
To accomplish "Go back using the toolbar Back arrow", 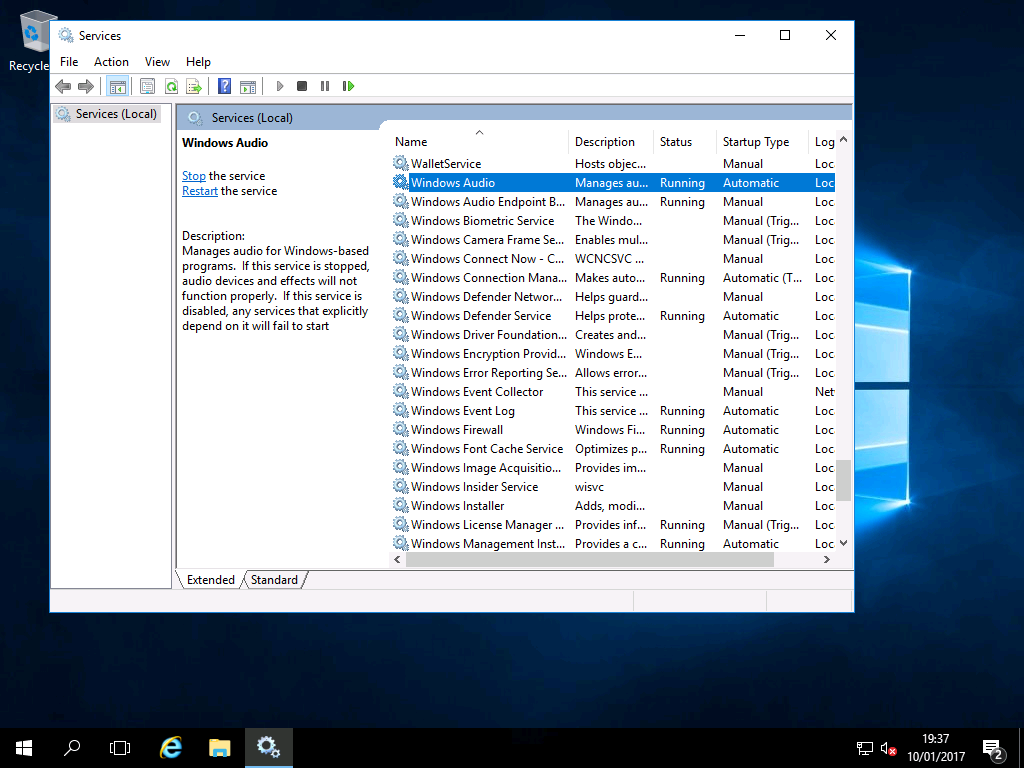I will [x=63, y=86].
